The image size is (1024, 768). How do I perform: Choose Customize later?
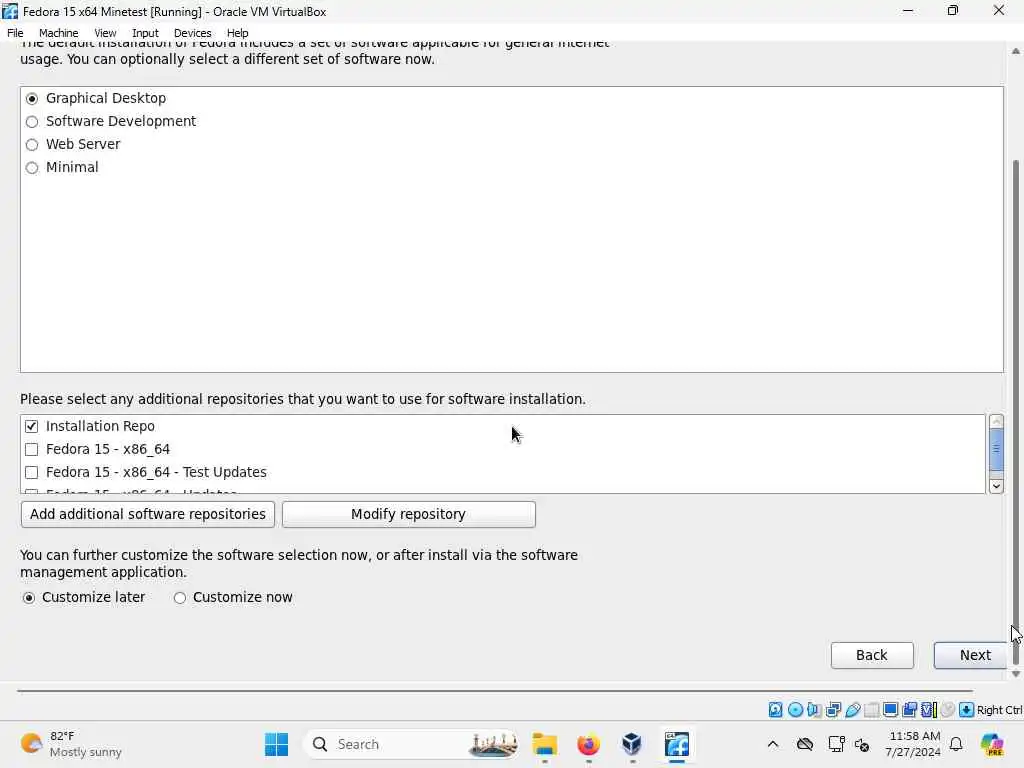coord(83,598)
